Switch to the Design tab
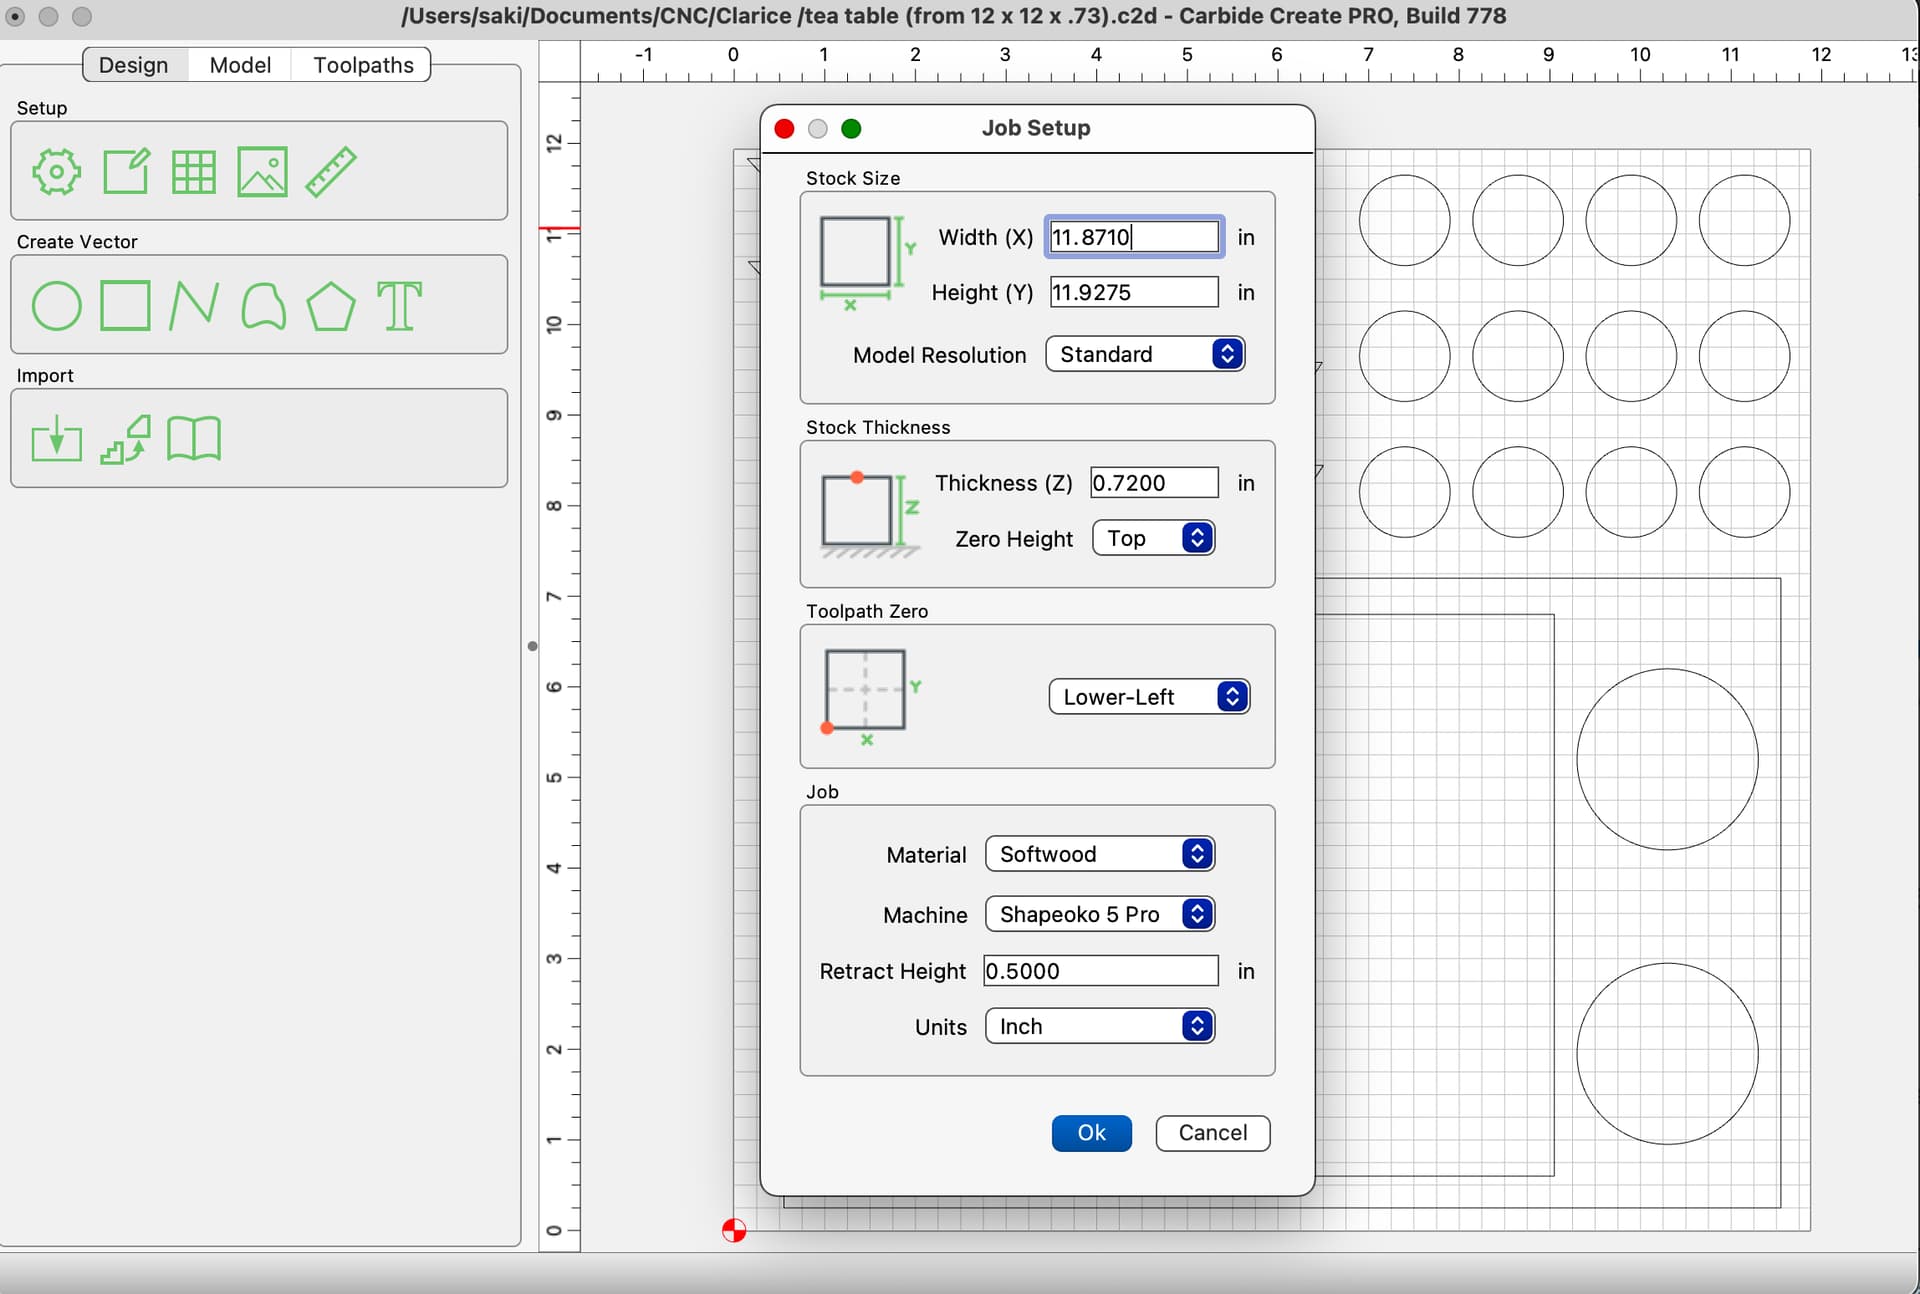Image resolution: width=1920 pixels, height=1294 pixels. pyautogui.click(x=134, y=65)
